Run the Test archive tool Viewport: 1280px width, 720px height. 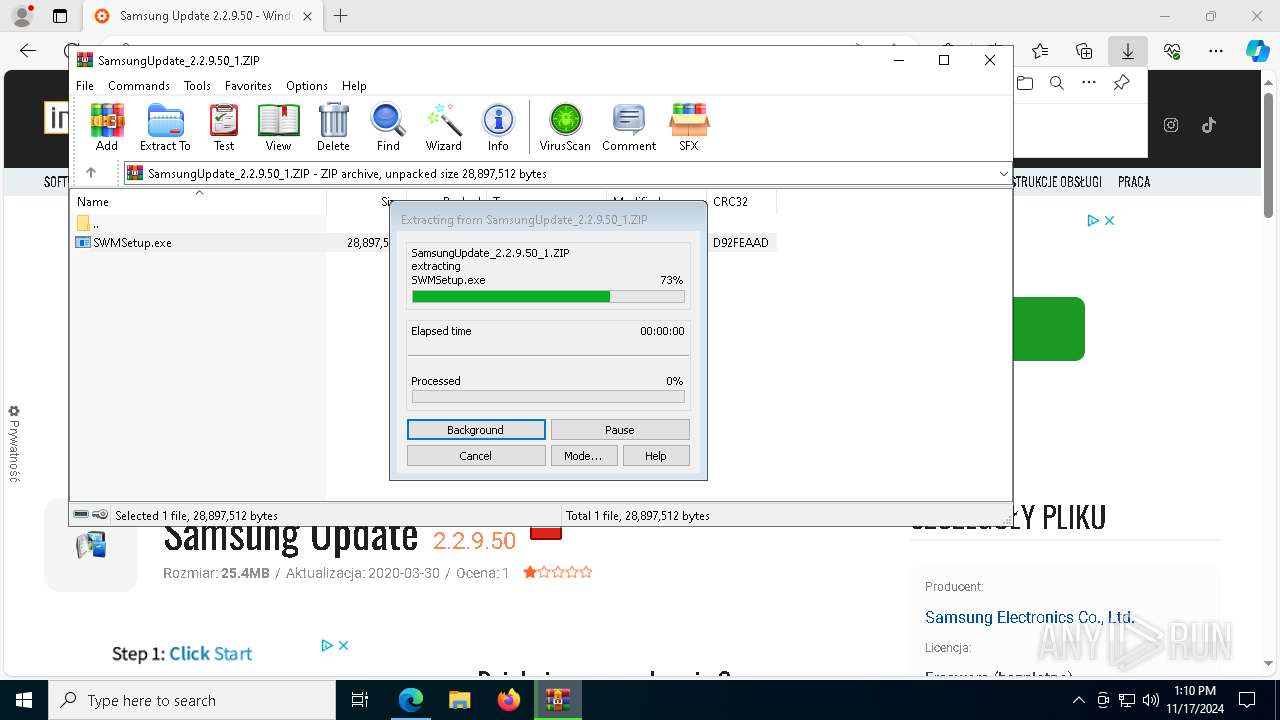[x=224, y=127]
